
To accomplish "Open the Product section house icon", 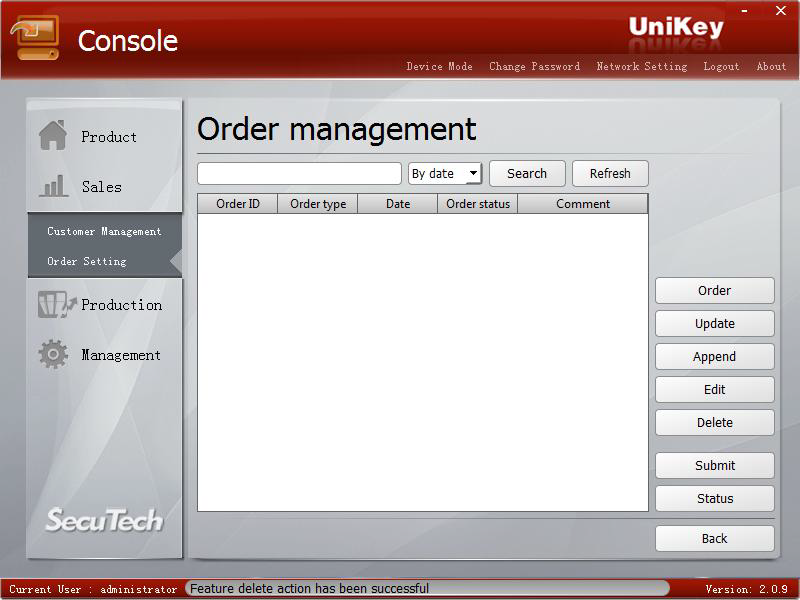I will point(53,135).
